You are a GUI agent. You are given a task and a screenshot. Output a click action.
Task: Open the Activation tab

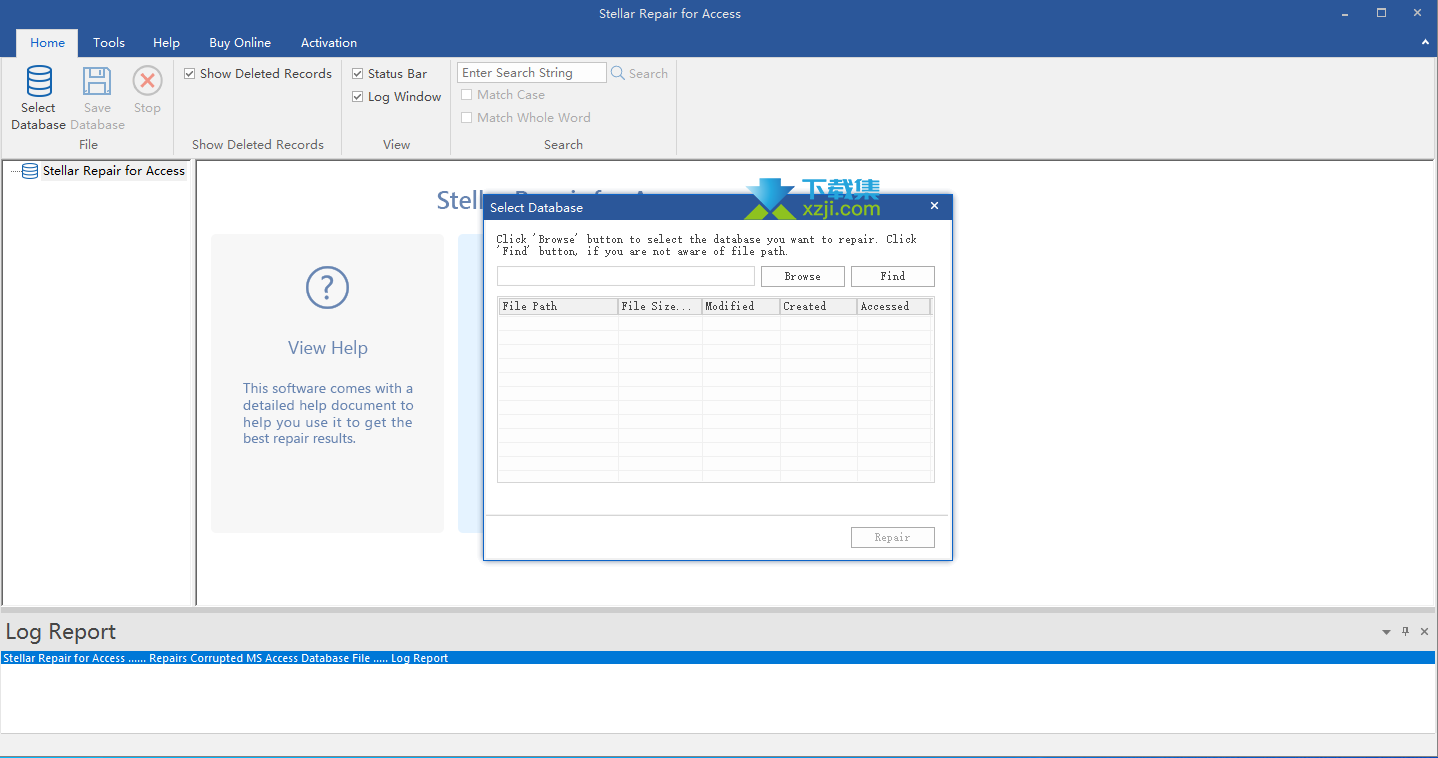(329, 43)
